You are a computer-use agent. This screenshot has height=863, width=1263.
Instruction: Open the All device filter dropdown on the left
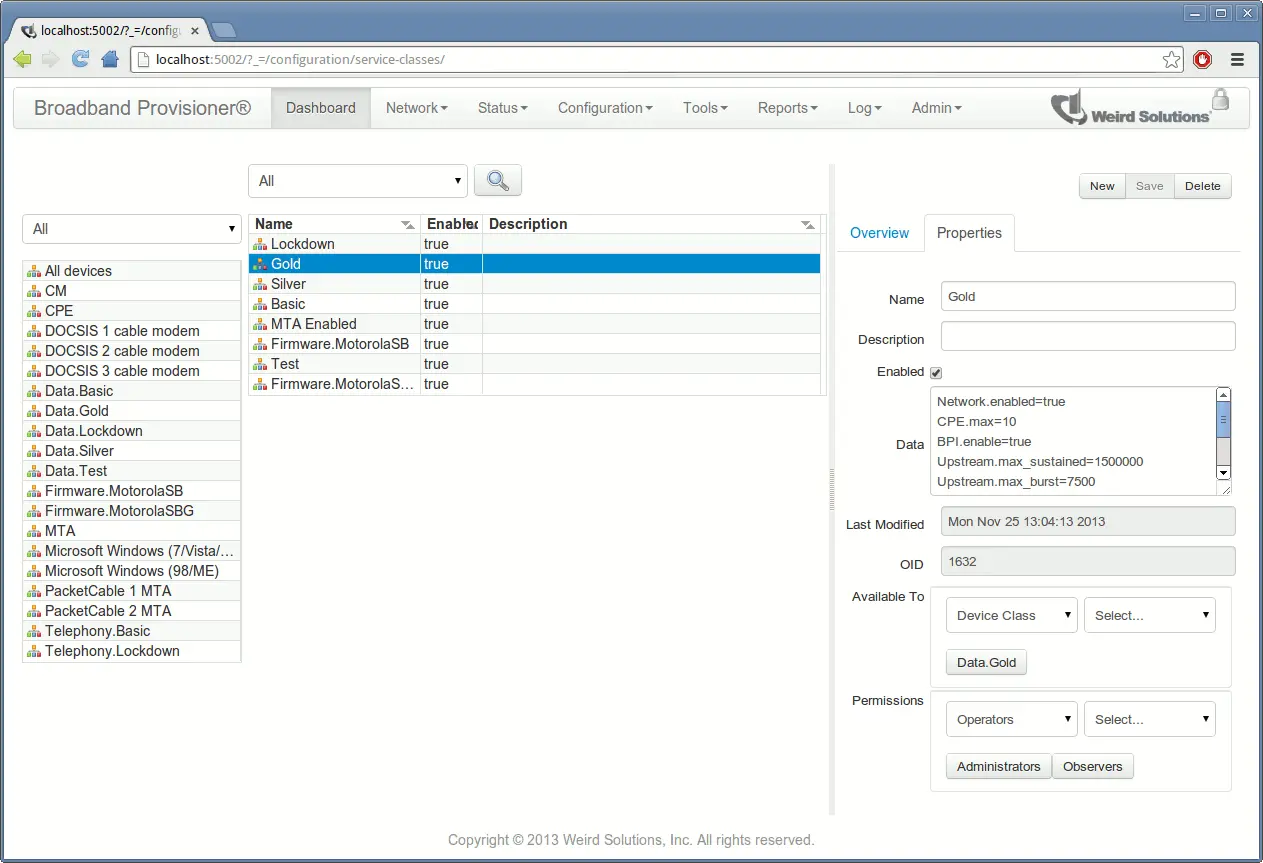(x=131, y=229)
